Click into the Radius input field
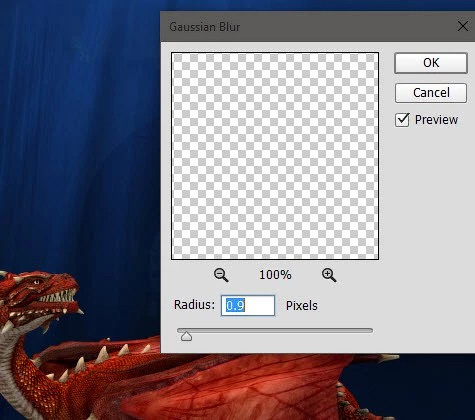 [248, 305]
